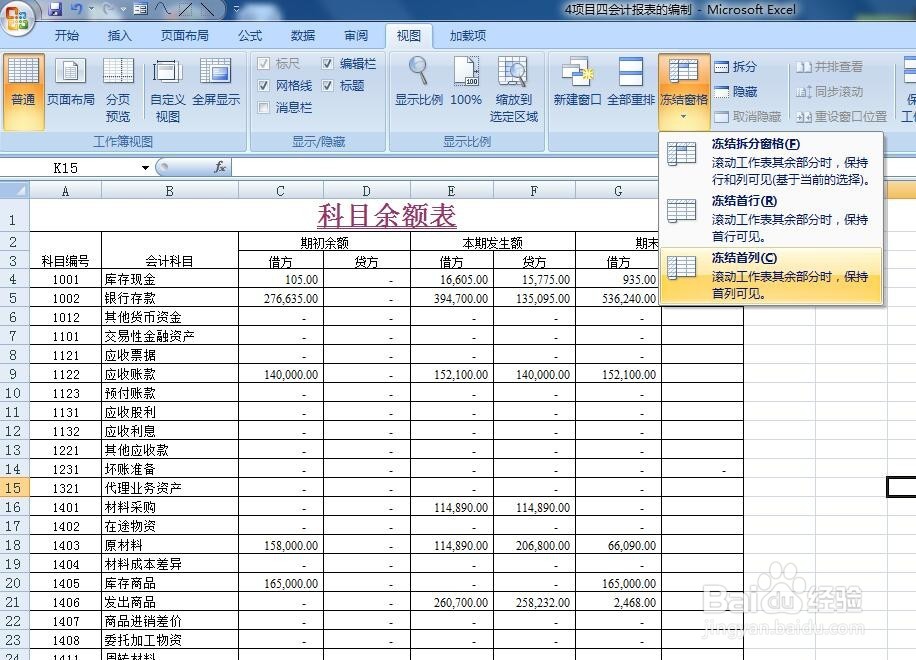Open 自定义视图 dialog
This screenshot has height=660, width=916.
coord(166,85)
